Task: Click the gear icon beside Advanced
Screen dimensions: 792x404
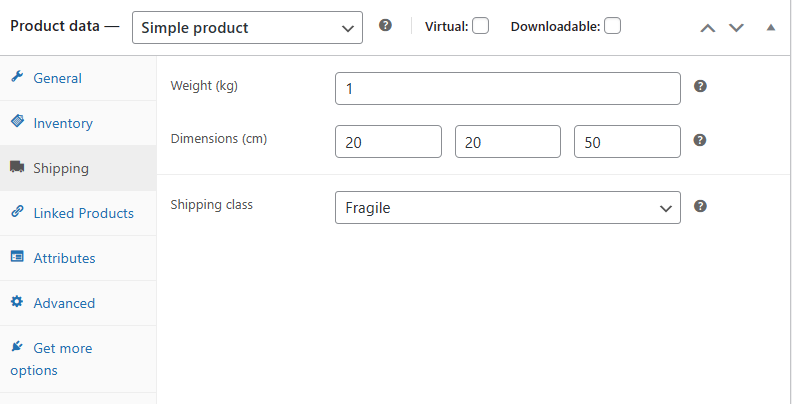Action: click(17, 301)
